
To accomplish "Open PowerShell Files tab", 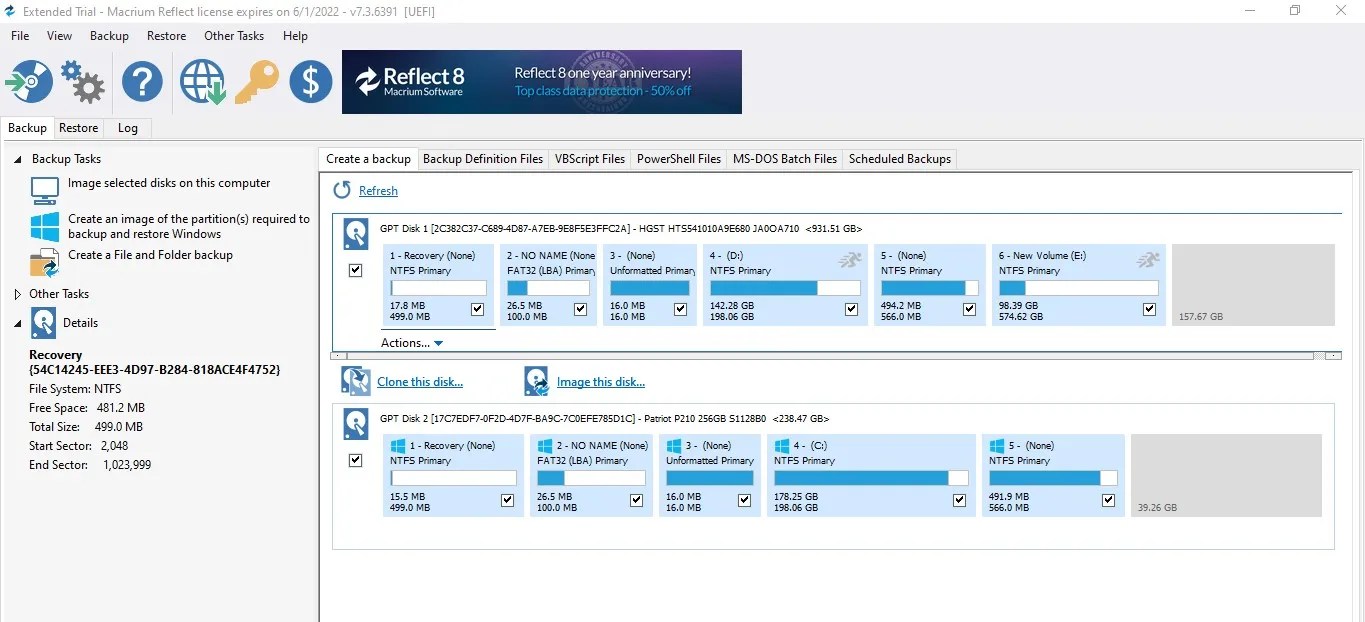I will point(679,159).
